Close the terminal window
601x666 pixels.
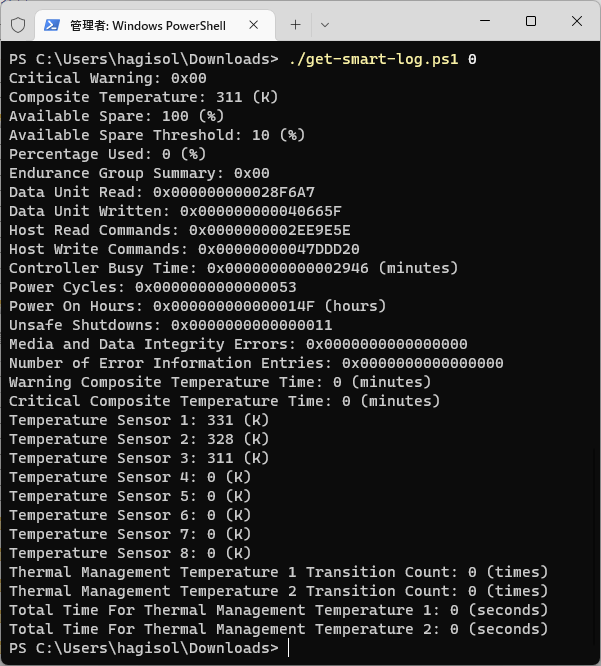[x=576, y=21]
